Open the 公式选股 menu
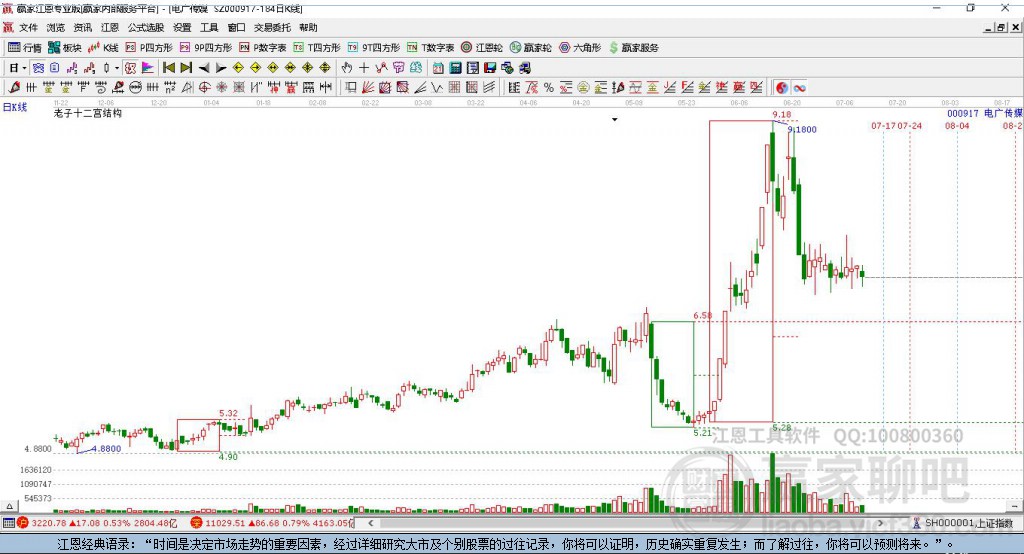 point(146,27)
